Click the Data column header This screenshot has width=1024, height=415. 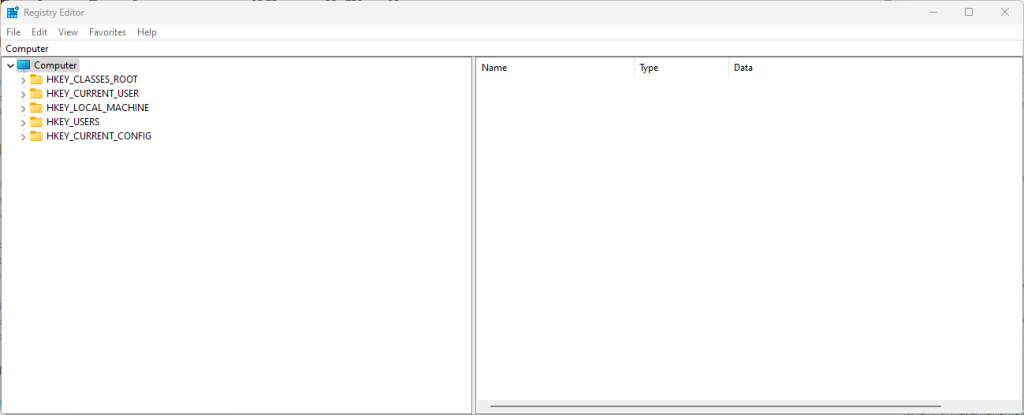[x=874, y=67]
